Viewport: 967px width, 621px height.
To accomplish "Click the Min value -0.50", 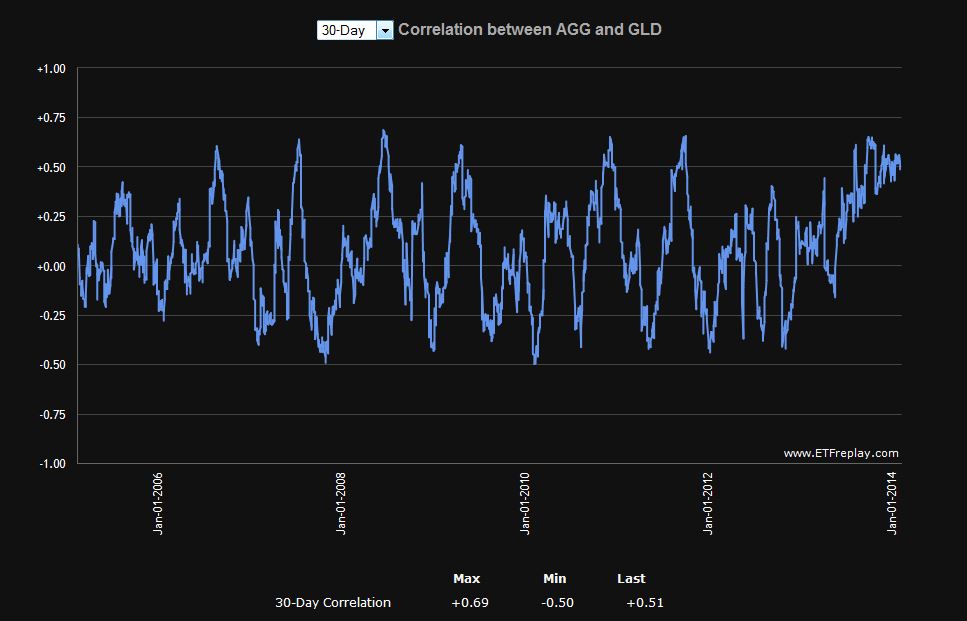I will (x=557, y=602).
